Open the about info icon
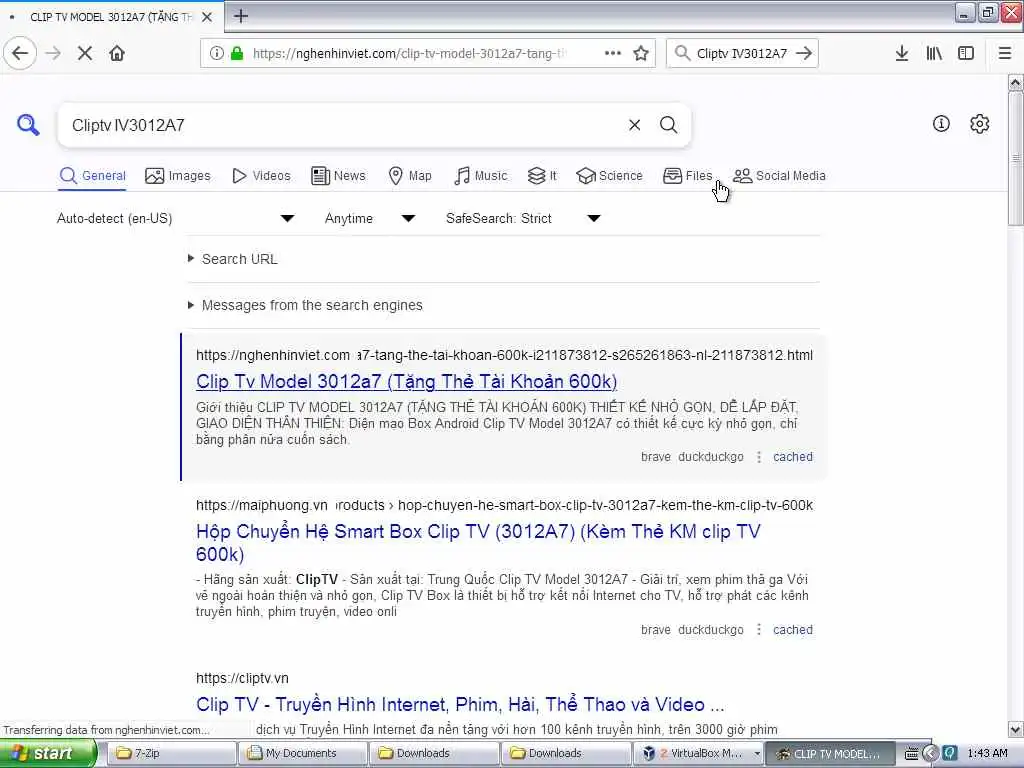 pos(941,124)
